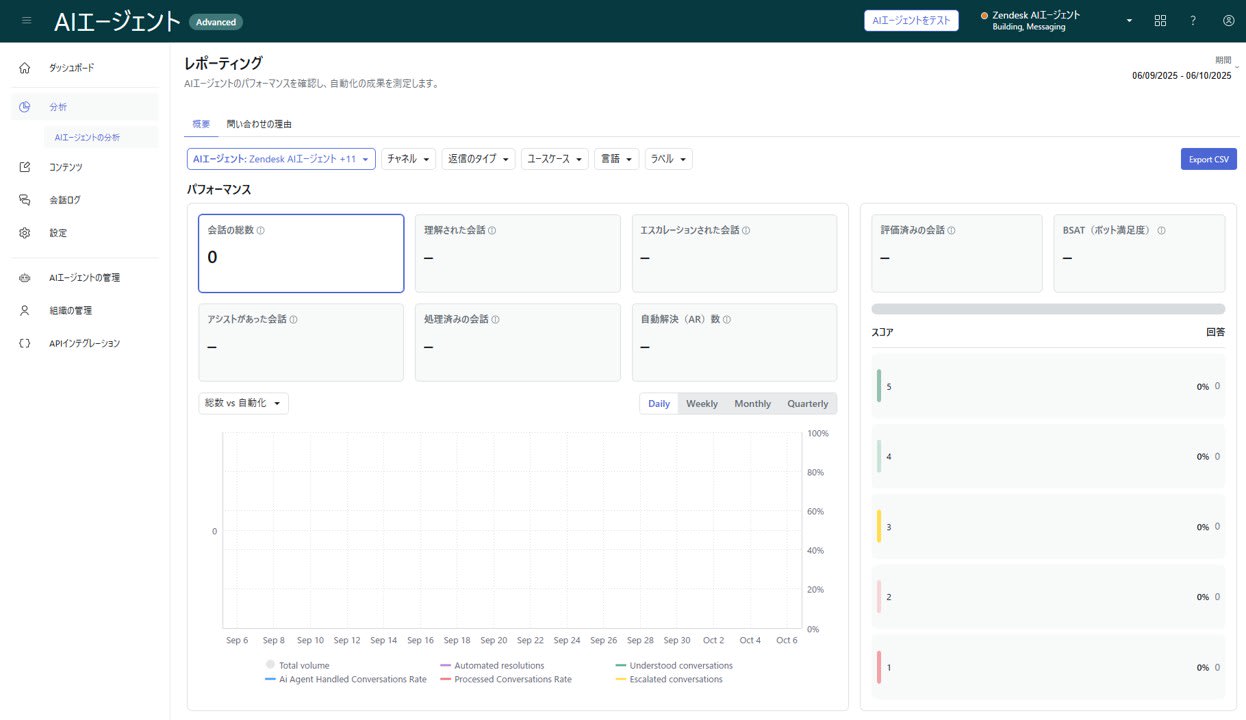Click the info icon next to 自動解決（AR）数
Screen dimensions: 1246x720
pos(727,320)
